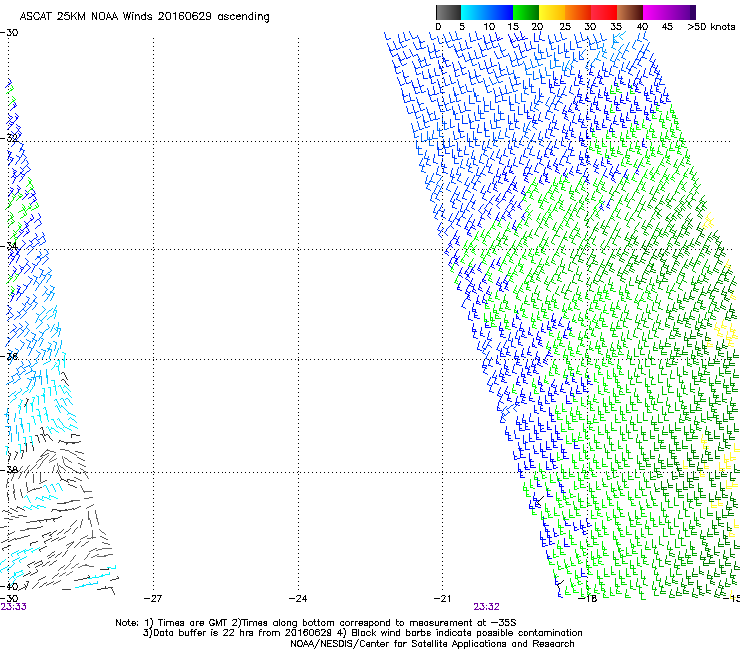Viewport: 740px width, 650px height.
Task: Click the magenta 40-45 knots legend segment
Action: click(656, 12)
